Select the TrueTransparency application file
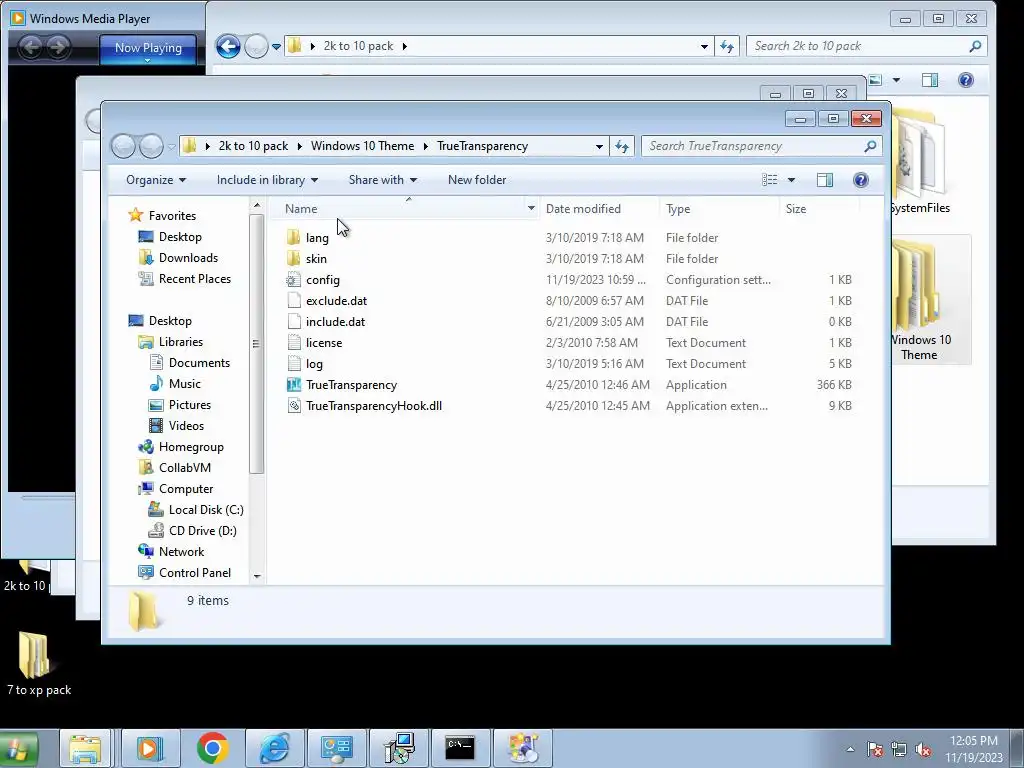 (x=351, y=385)
